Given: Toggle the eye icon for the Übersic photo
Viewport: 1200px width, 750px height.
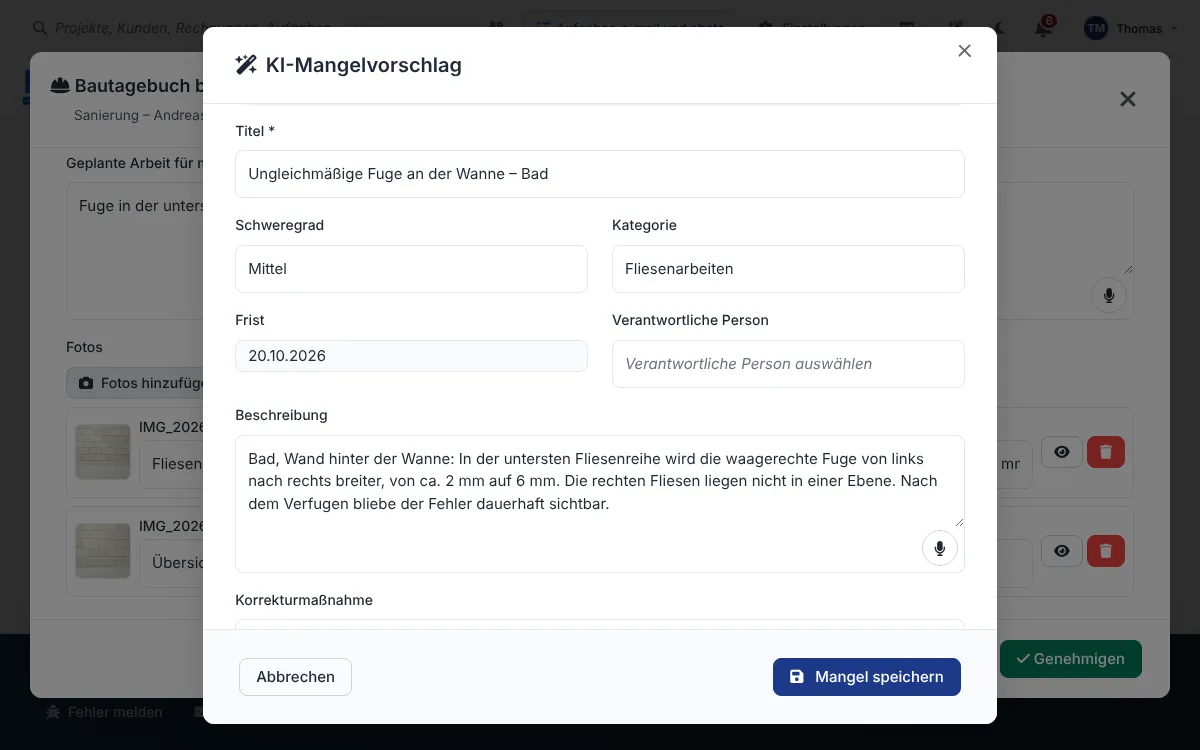Looking at the screenshot, I should click(x=1062, y=551).
